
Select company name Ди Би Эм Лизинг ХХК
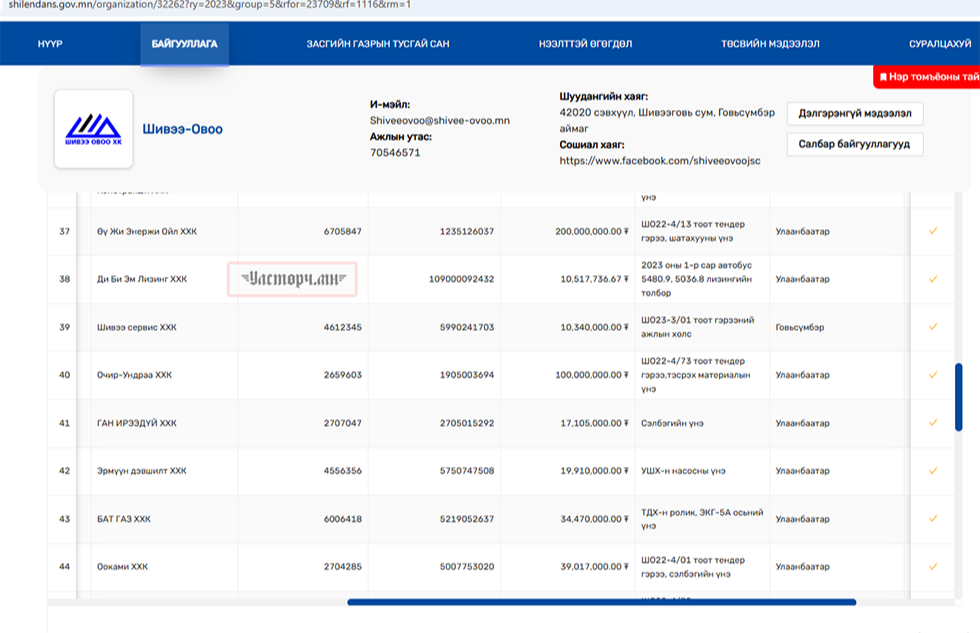[x=142, y=279]
